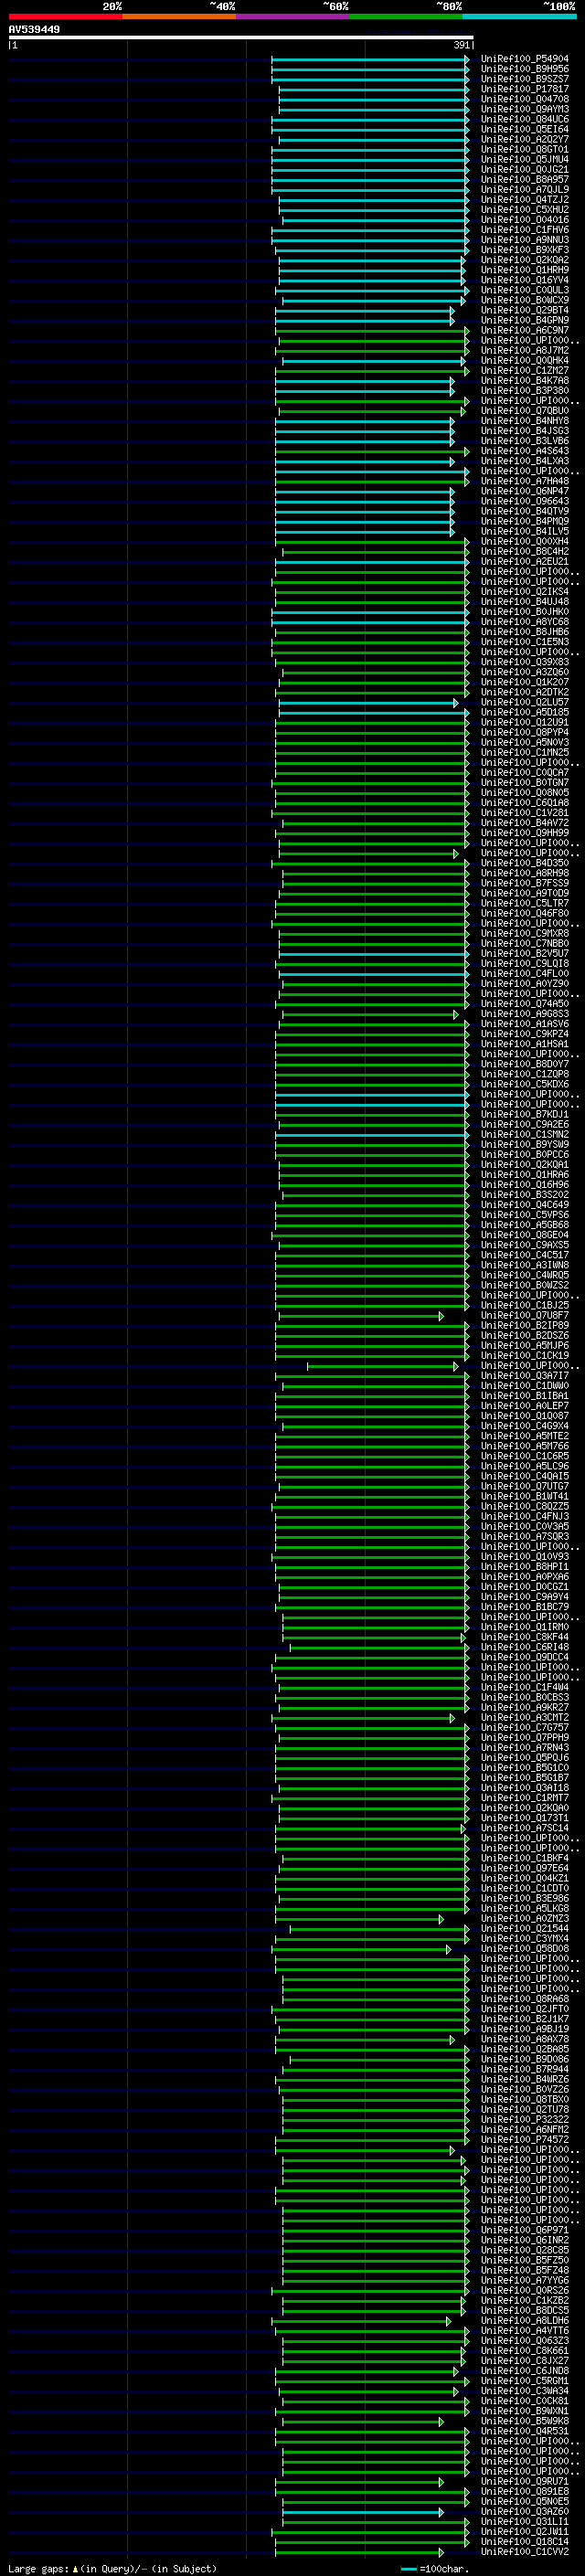This screenshot has width=585, height=2576.
Task: Select hit label UniRef100_Q8GE04
Action: click(525, 1235)
